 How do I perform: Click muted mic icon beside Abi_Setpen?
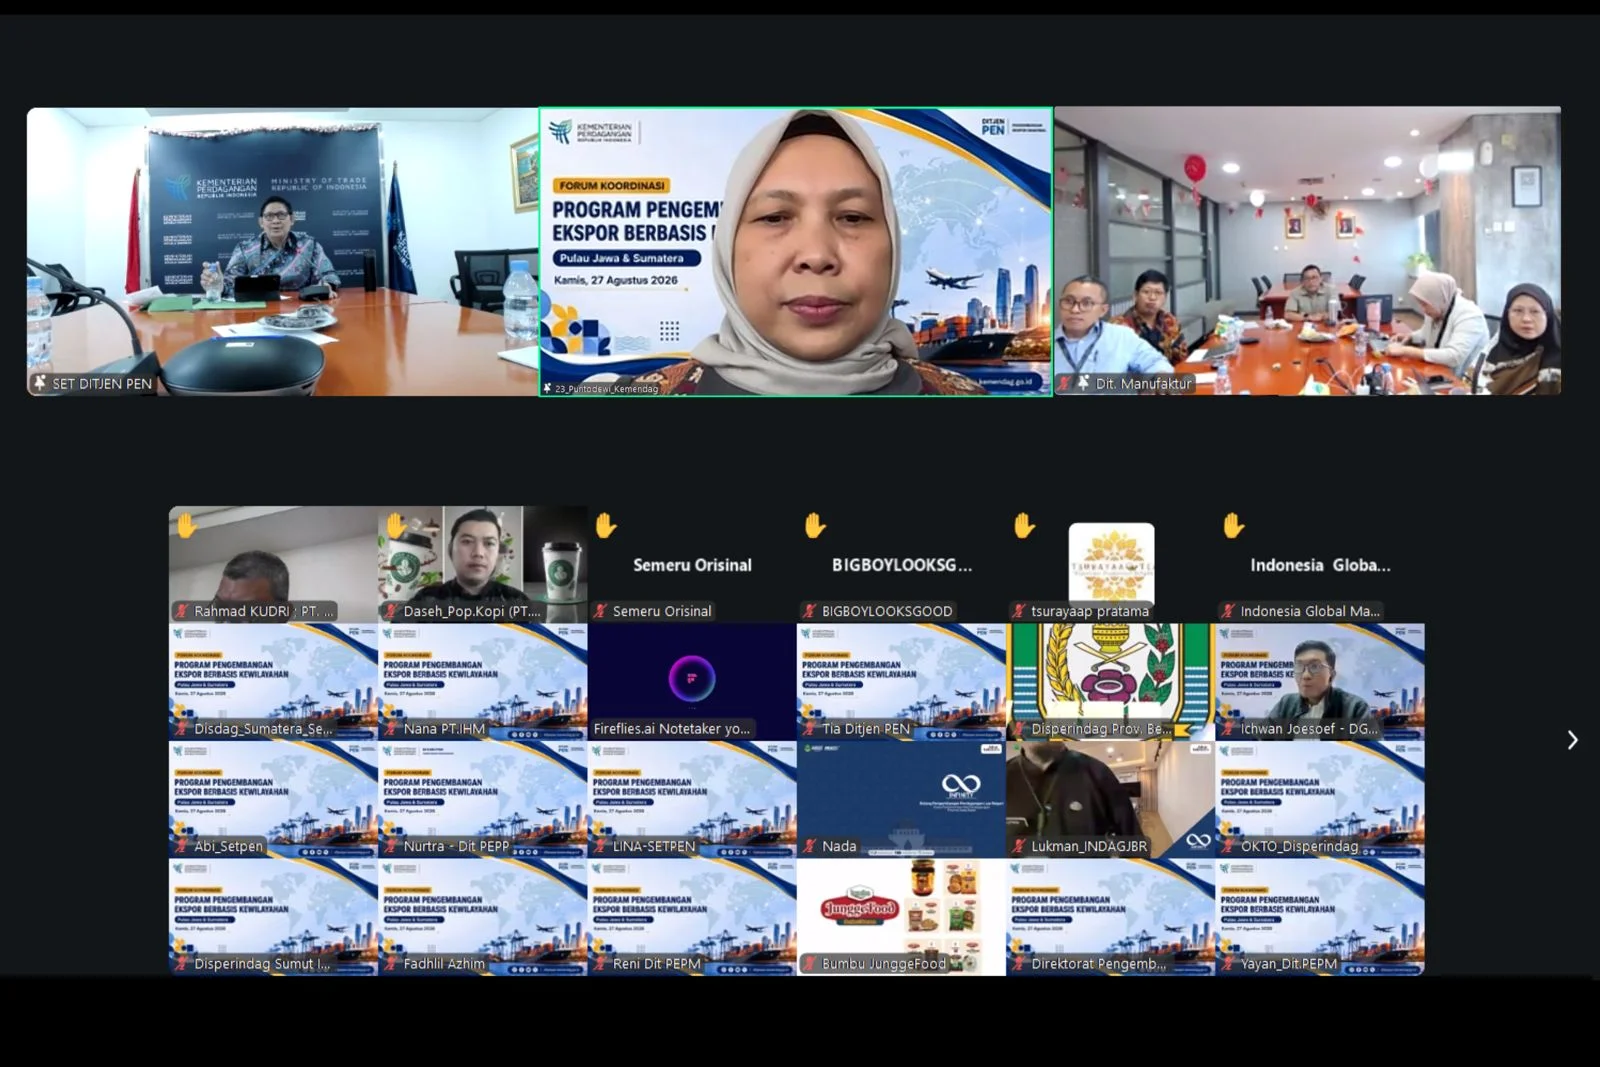182,846
